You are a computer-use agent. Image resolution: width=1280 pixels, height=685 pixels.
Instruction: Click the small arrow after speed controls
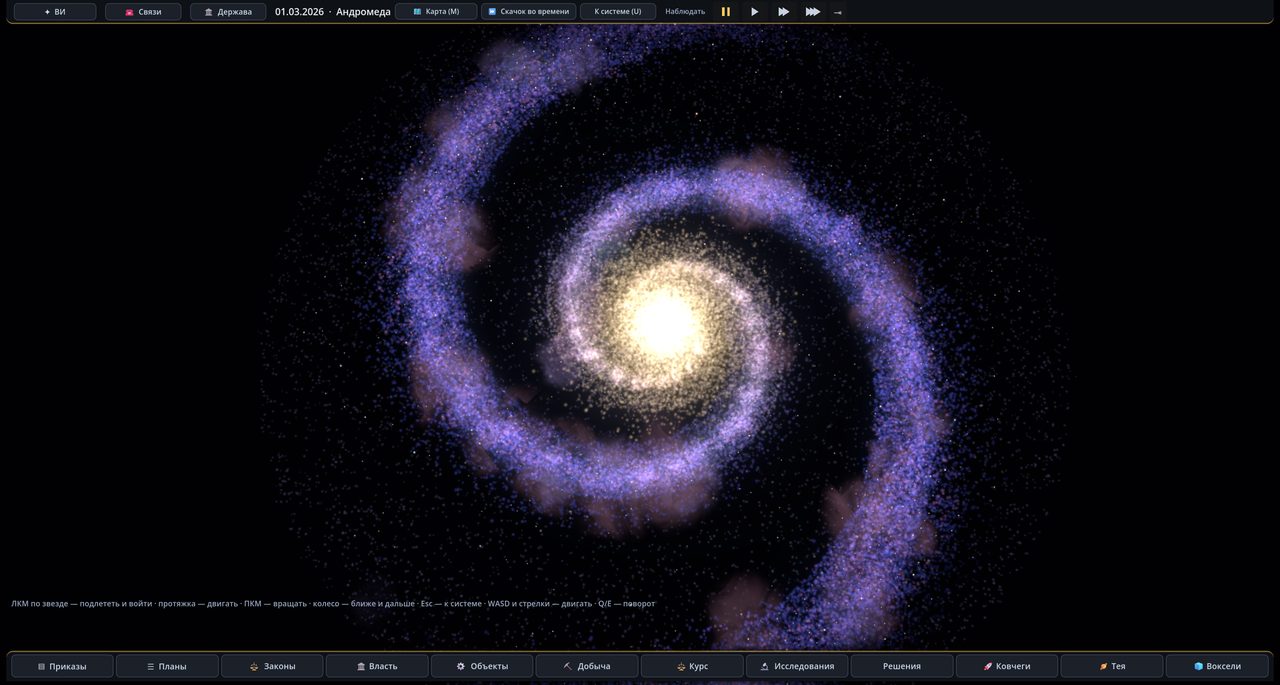point(838,12)
